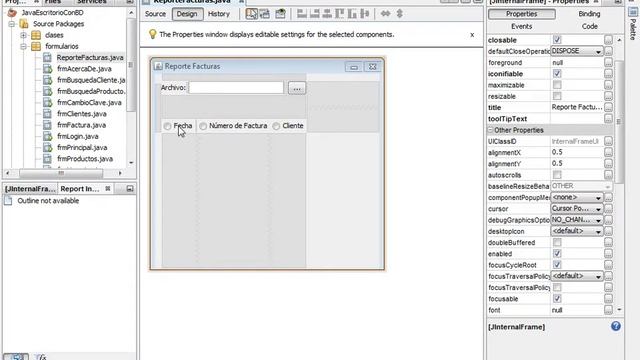The height and width of the screenshot is (360, 640).
Task: Collapse the Other Properties section
Action: [x=491, y=130]
